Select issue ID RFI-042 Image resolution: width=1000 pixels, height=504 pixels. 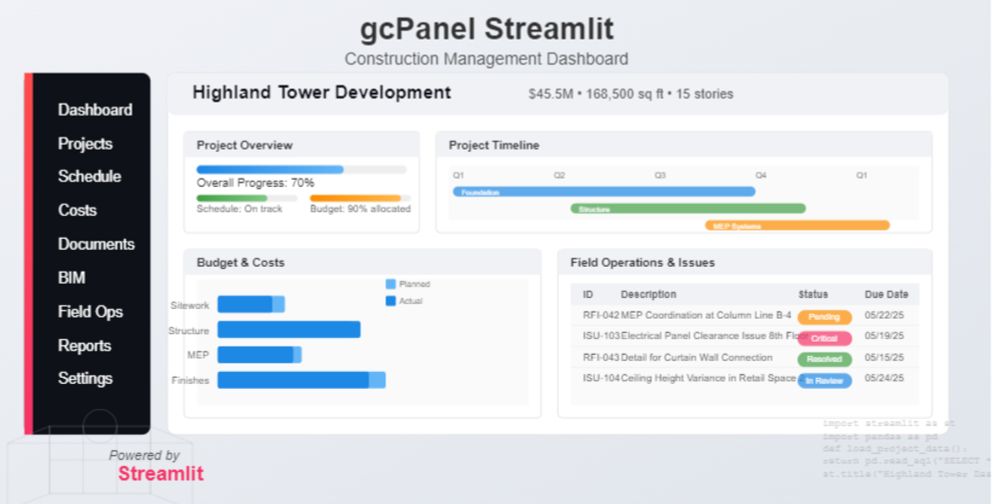coord(601,315)
